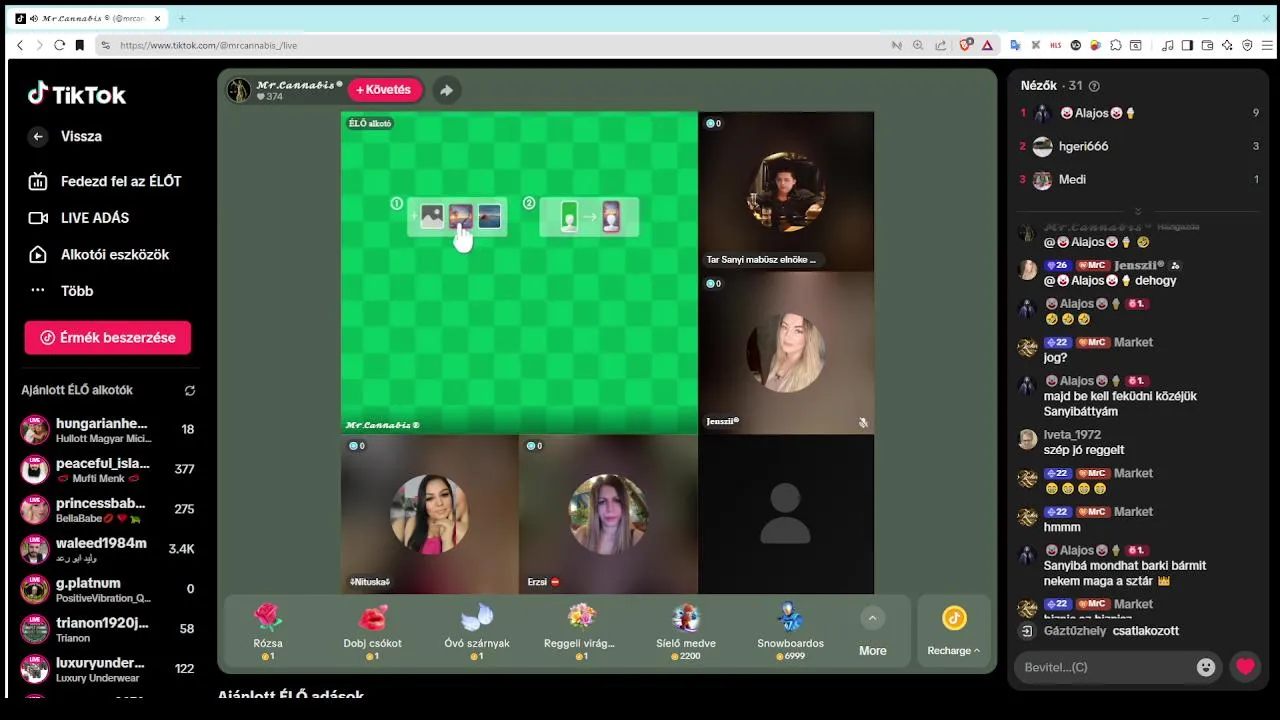The image size is (1280, 720).
Task: Click Jenszii's muted microphone icon
Action: [x=863, y=423]
